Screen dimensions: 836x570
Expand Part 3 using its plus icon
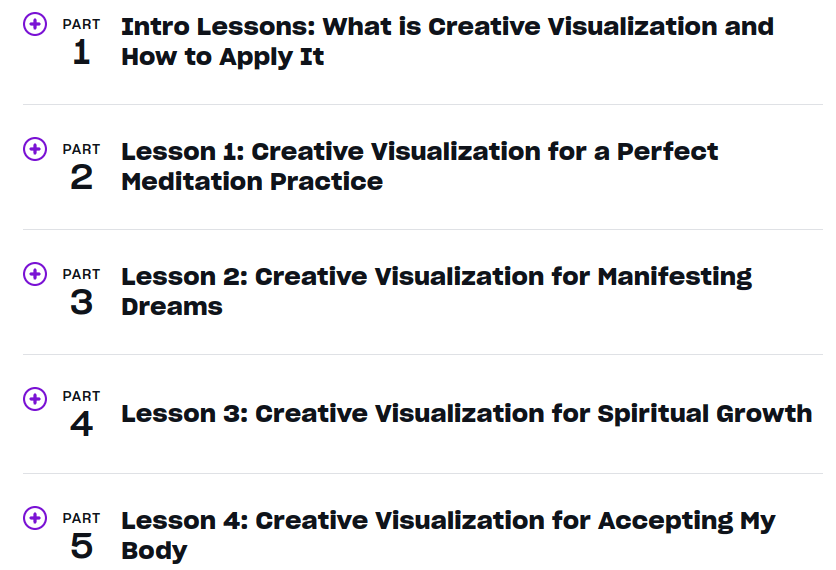coord(35,274)
